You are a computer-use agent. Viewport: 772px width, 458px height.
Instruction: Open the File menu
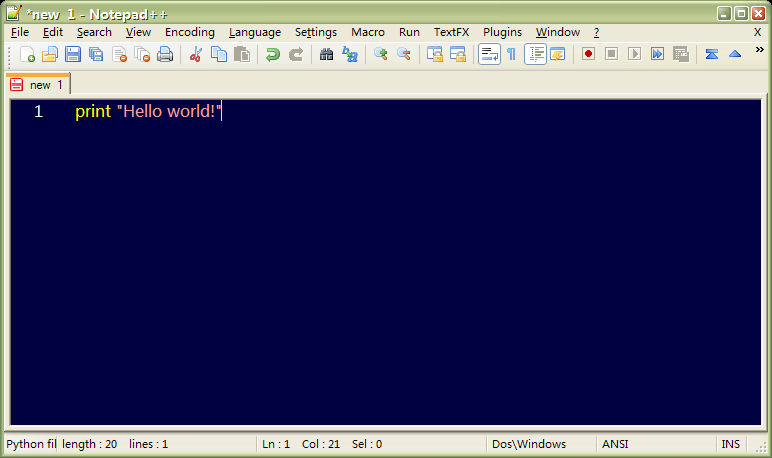[x=20, y=33]
